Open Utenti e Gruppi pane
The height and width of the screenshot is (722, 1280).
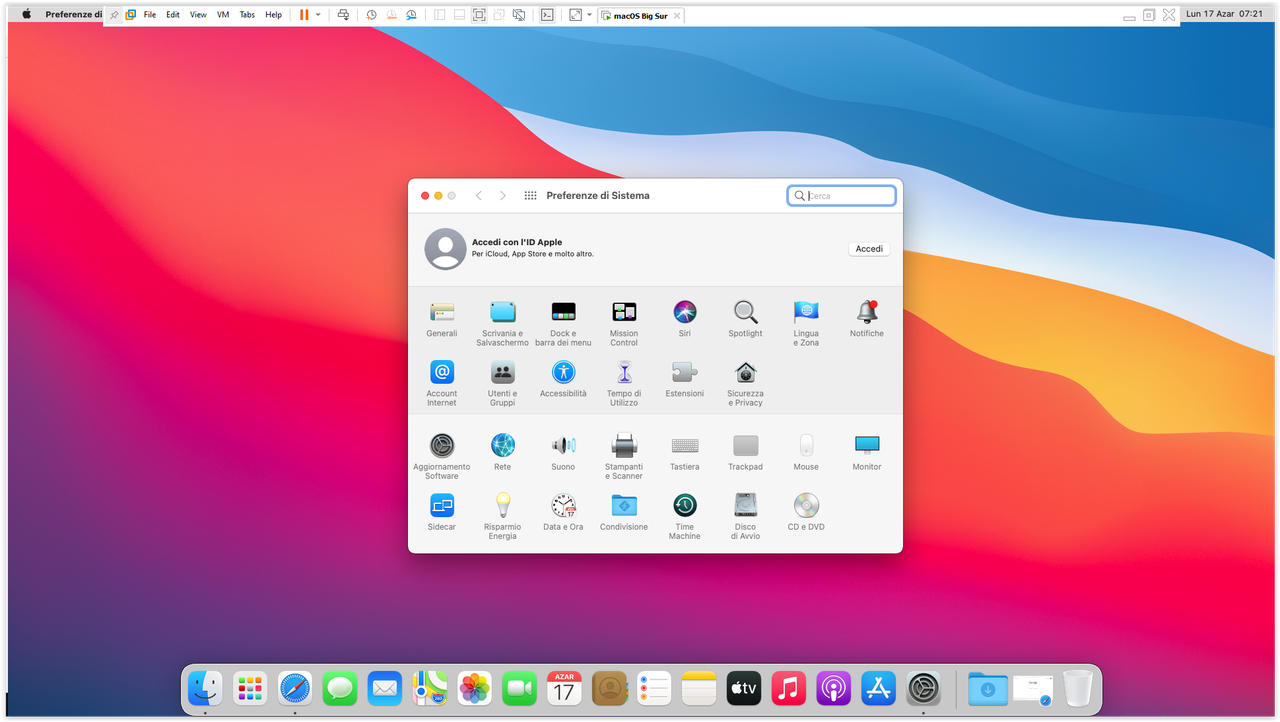pos(502,383)
